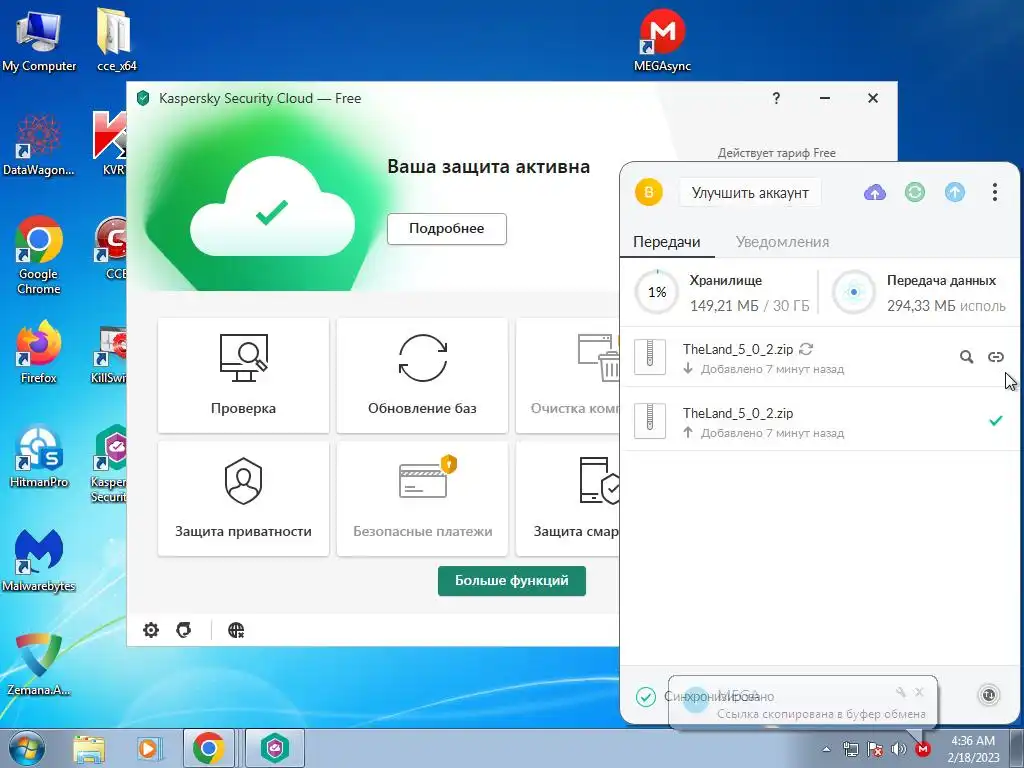Click the synchronized checkmark status icon
This screenshot has height=768, width=1024.
pyautogui.click(x=645, y=697)
